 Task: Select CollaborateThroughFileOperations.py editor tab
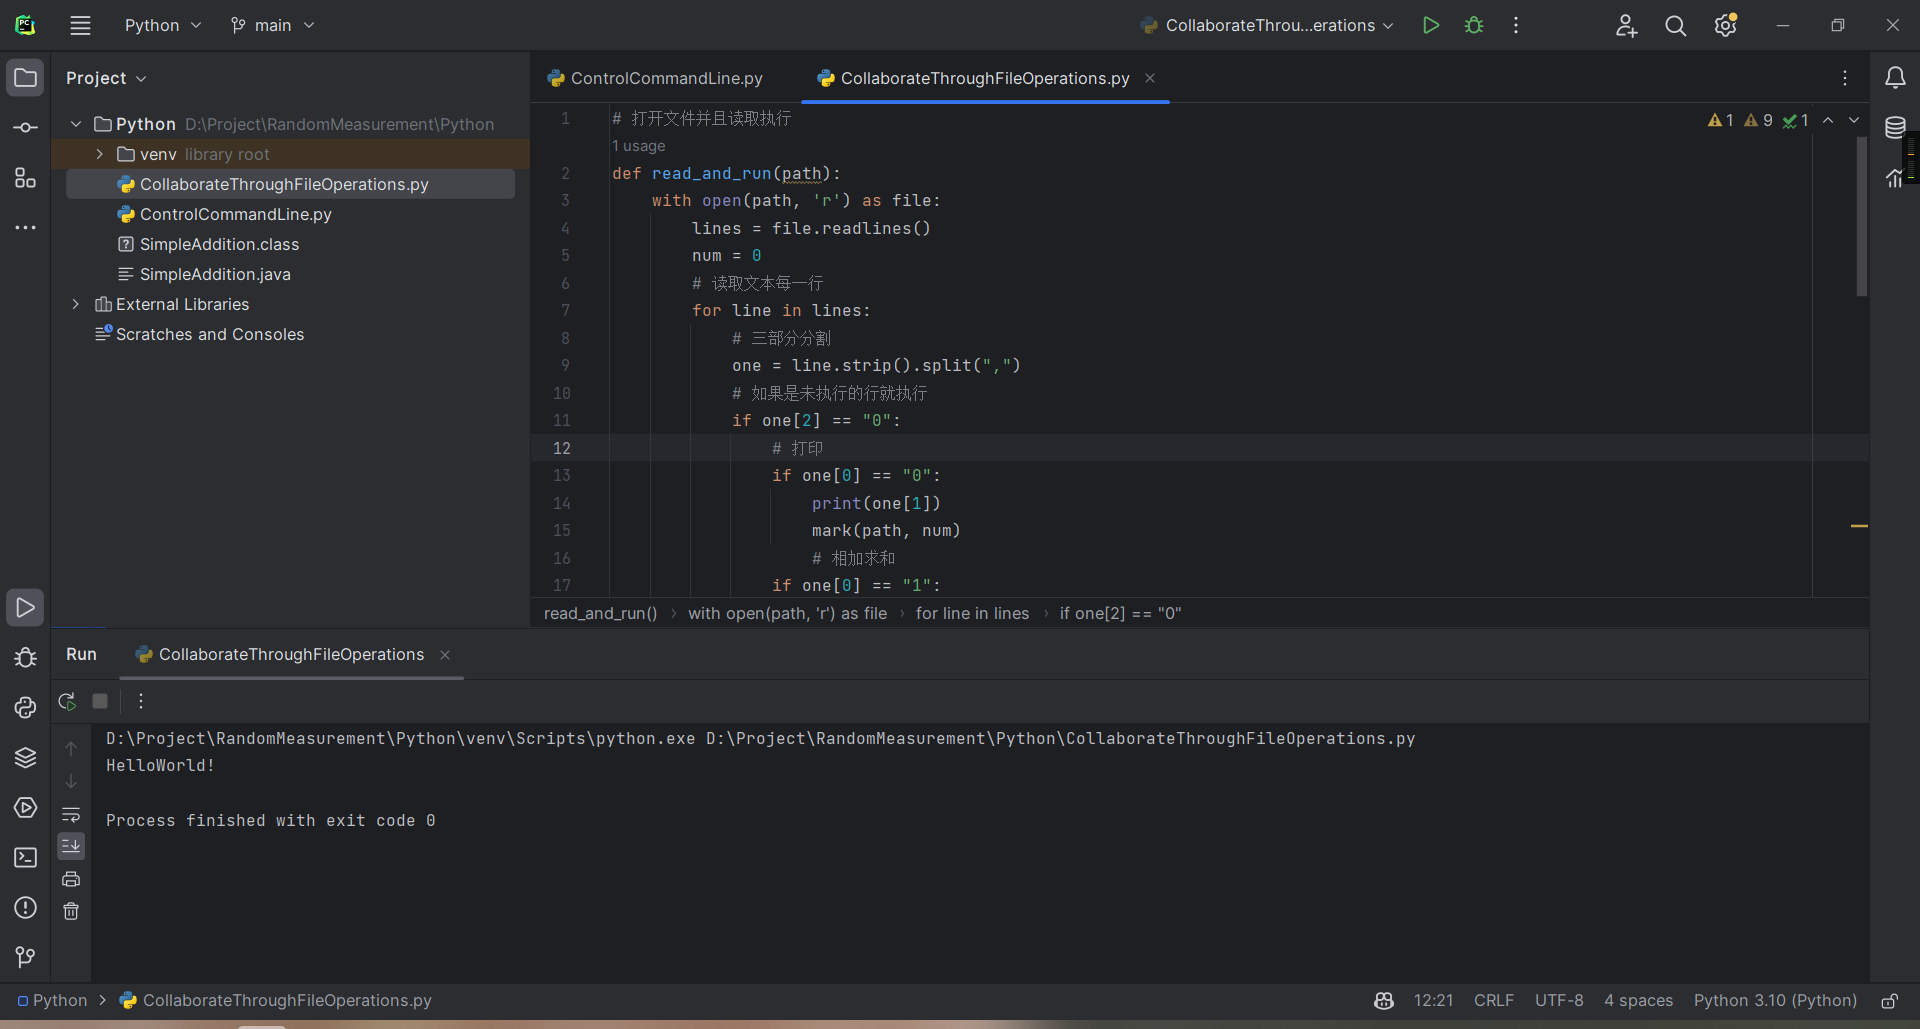click(x=985, y=78)
